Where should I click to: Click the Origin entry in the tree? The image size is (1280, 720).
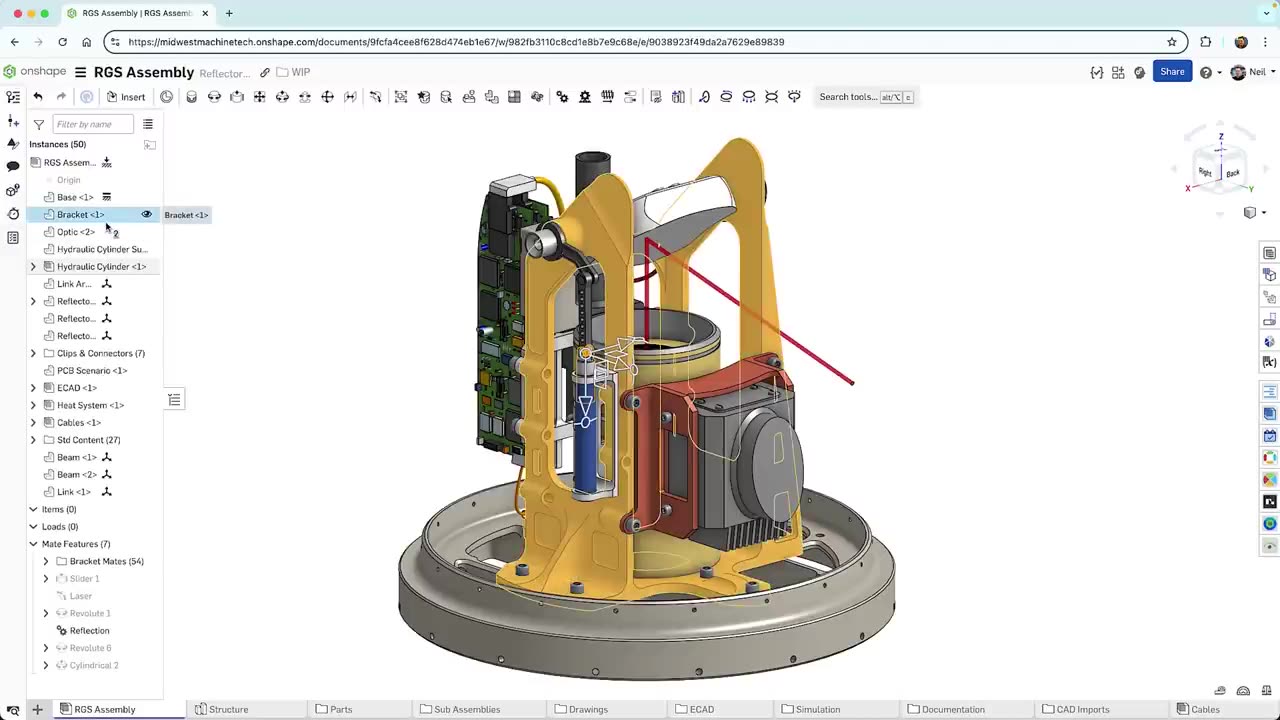[68, 180]
